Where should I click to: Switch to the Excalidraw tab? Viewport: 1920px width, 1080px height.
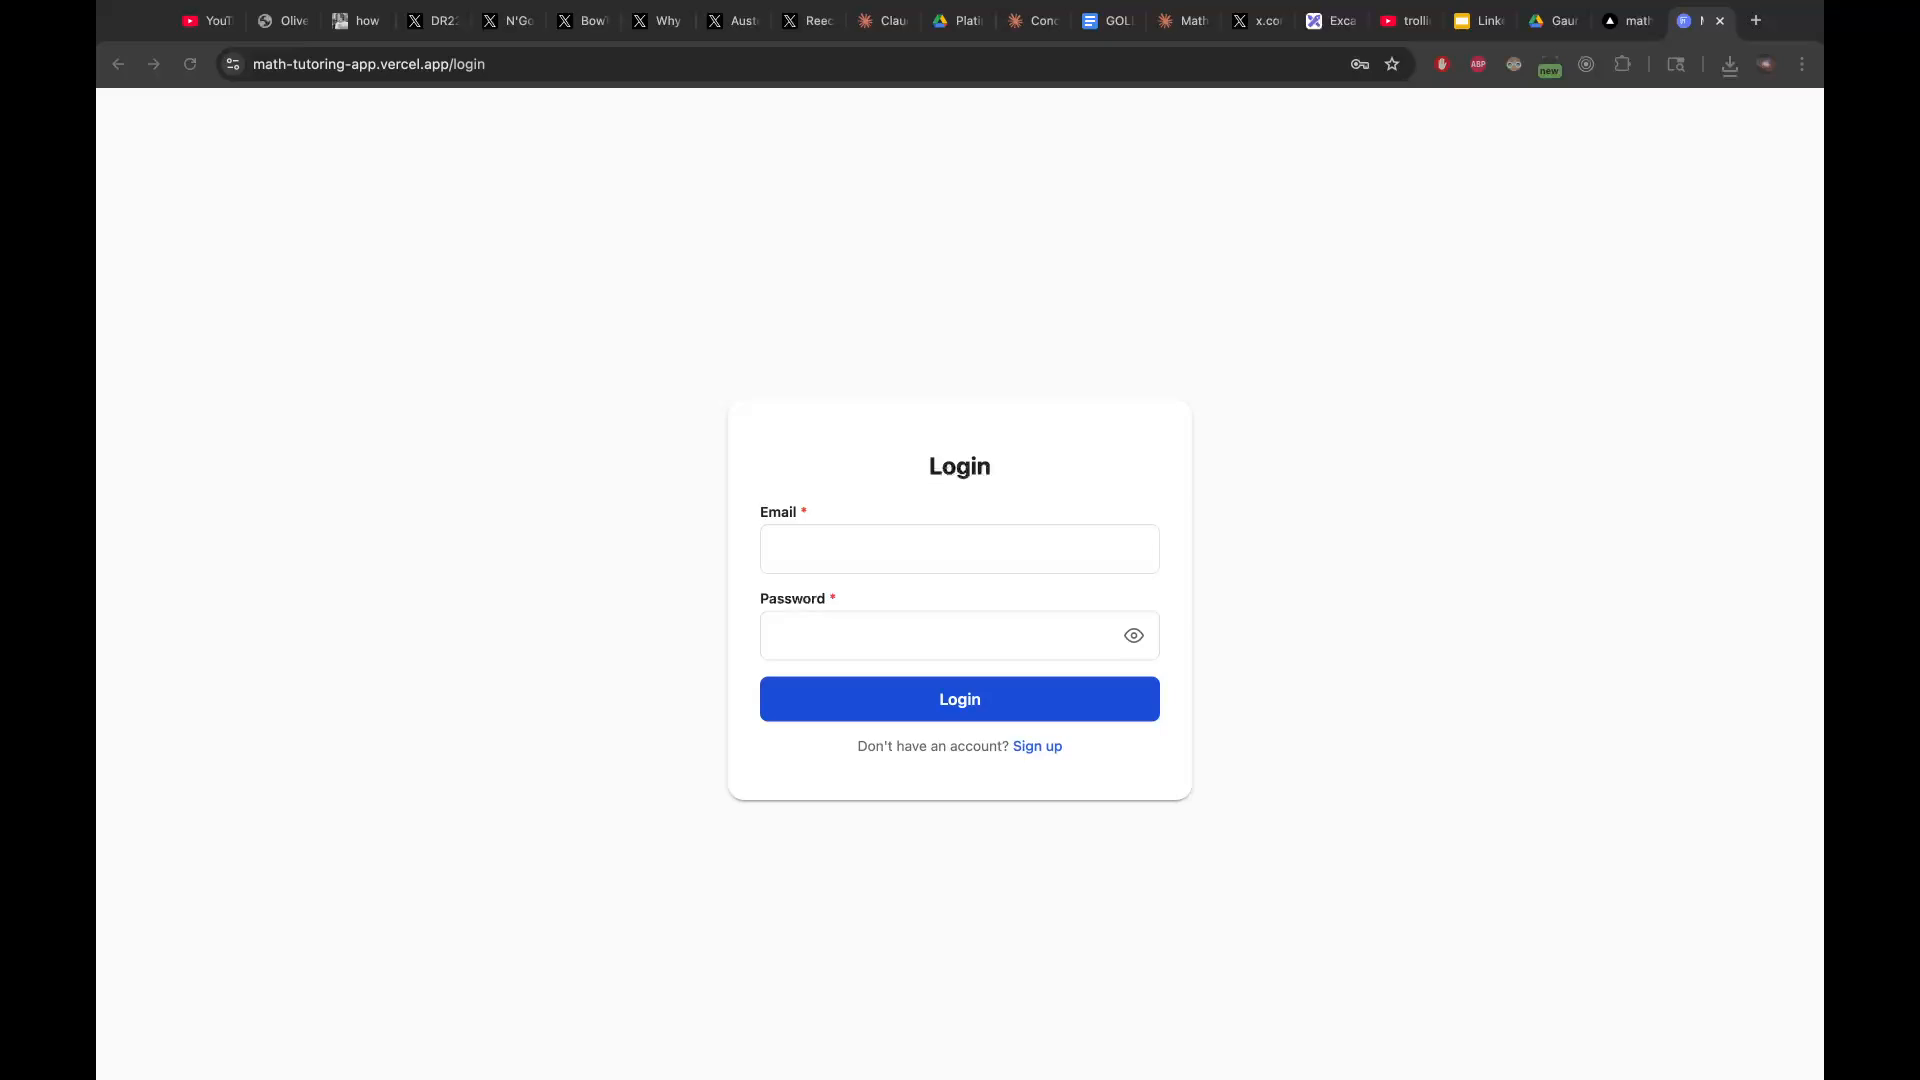(x=1331, y=21)
